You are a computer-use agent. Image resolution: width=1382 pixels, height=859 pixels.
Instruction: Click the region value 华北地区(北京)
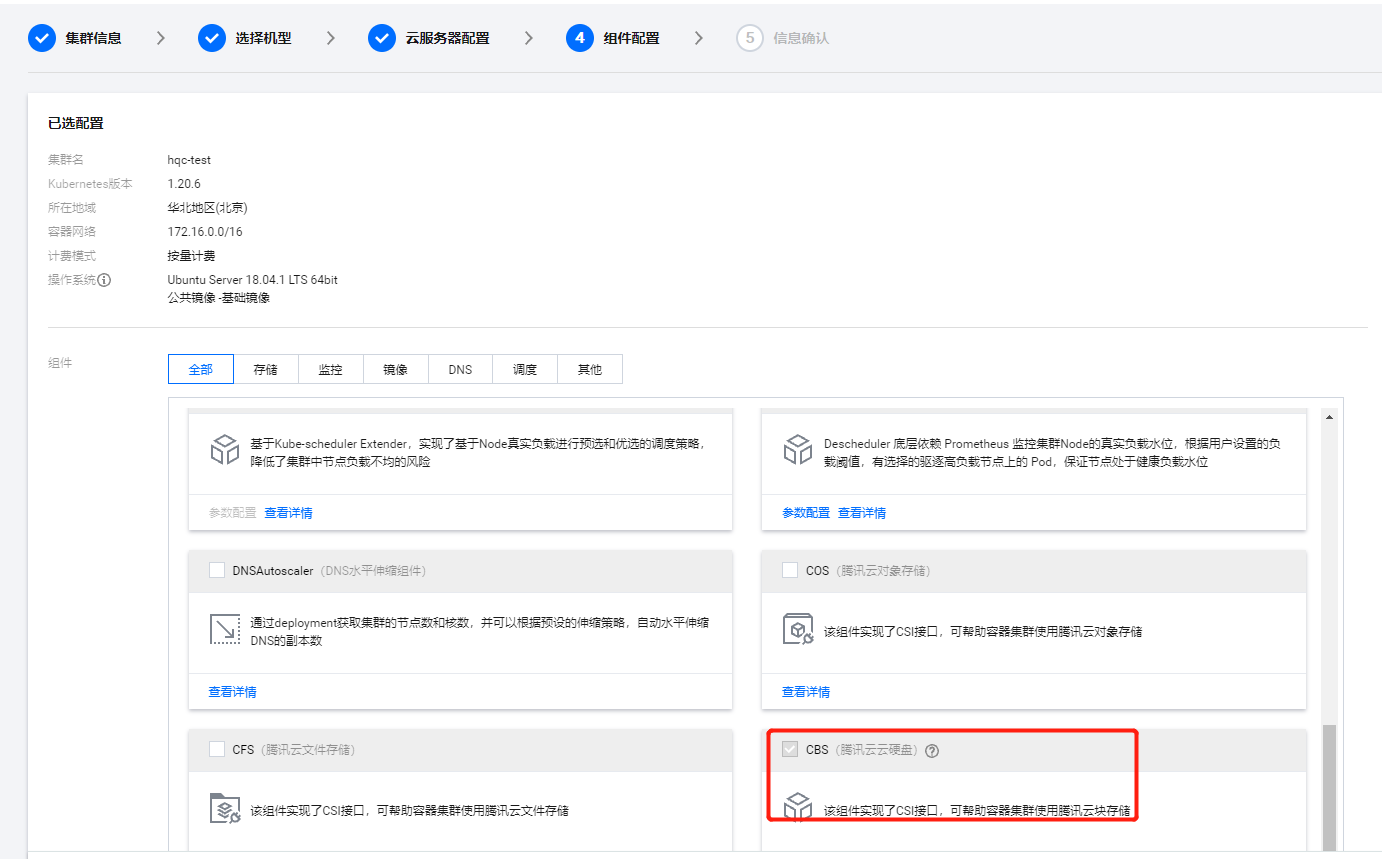[x=208, y=208]
